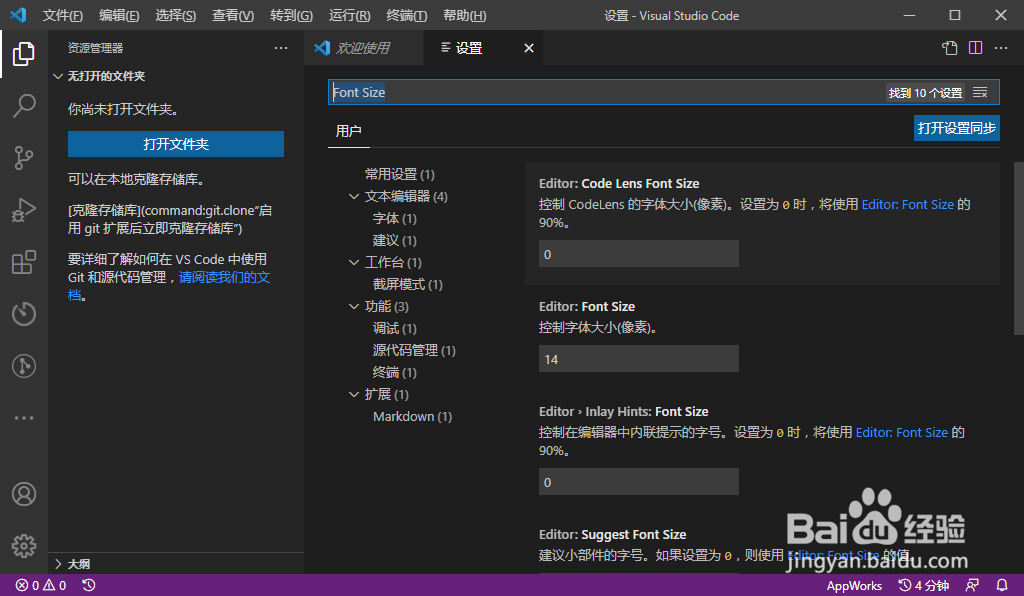
Task: Show additional views via activity bar ellipsis
Action: point(24,418)
